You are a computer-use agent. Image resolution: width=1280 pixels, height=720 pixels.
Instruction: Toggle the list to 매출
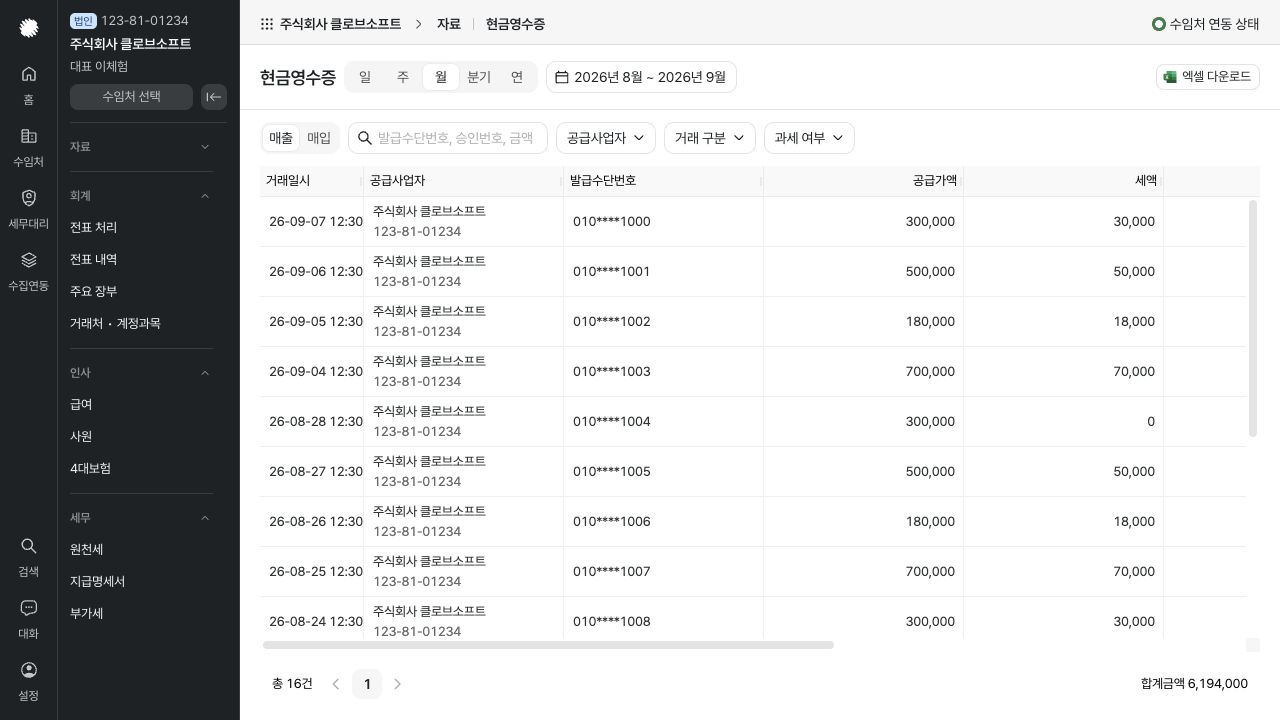[x=281, y=138]
